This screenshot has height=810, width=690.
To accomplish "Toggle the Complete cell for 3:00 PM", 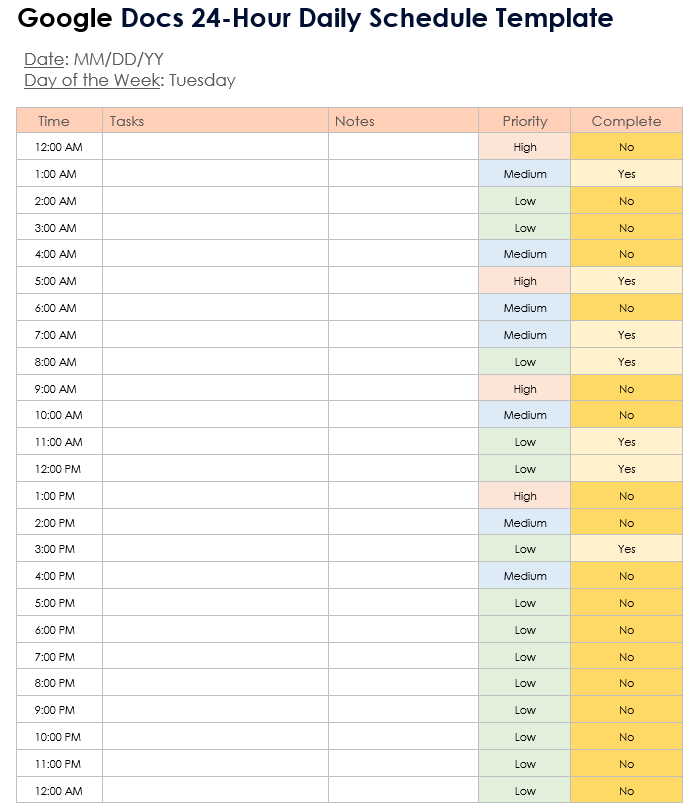I will (626, 549).
